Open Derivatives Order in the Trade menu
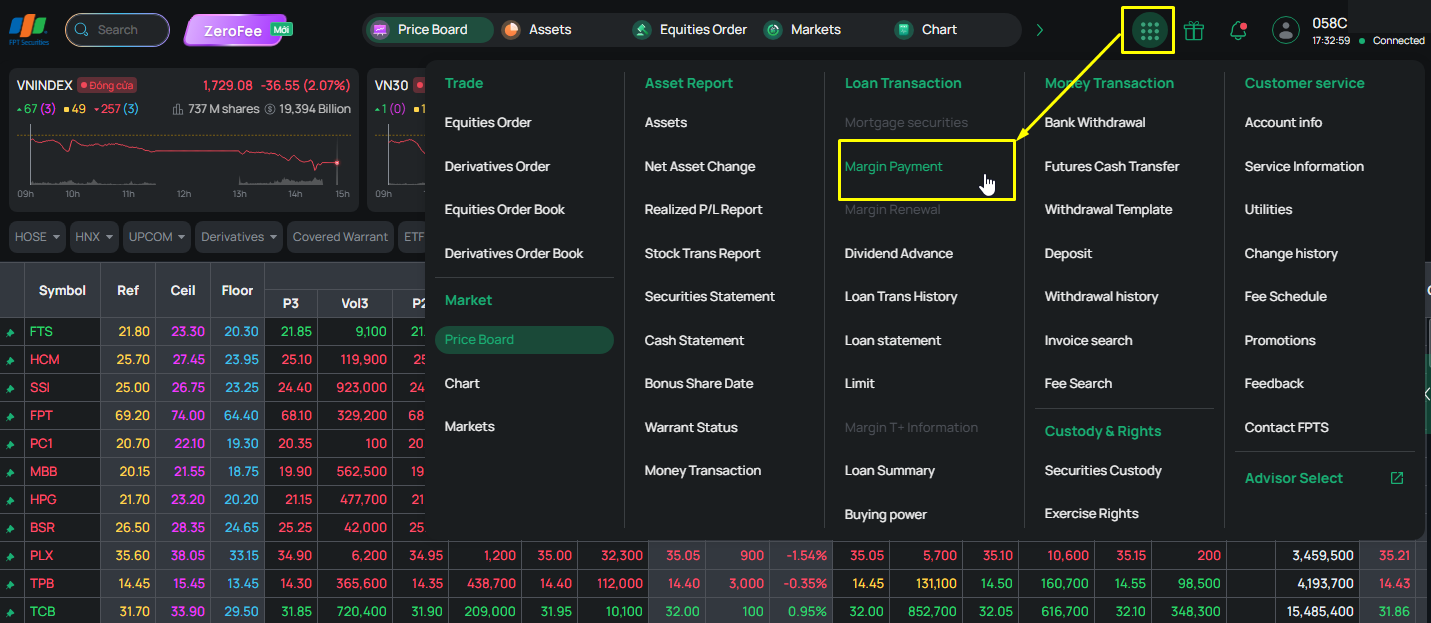This screenshot has width=1431, height=623. [497, 167]
